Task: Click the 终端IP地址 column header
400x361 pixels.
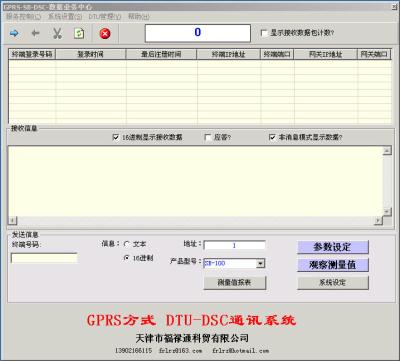Action: [x=229, y=54]
